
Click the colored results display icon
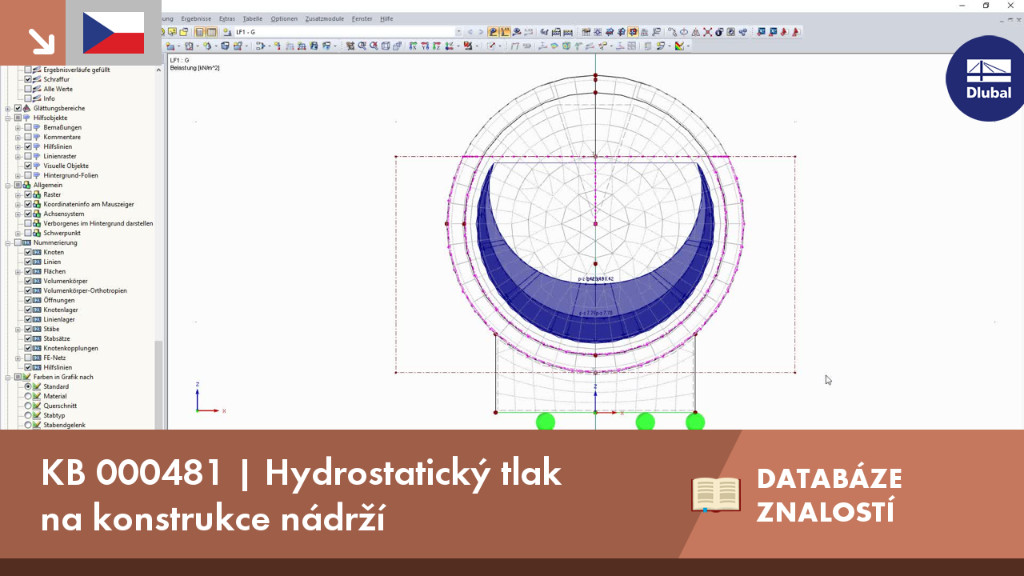tap(680, 46)
